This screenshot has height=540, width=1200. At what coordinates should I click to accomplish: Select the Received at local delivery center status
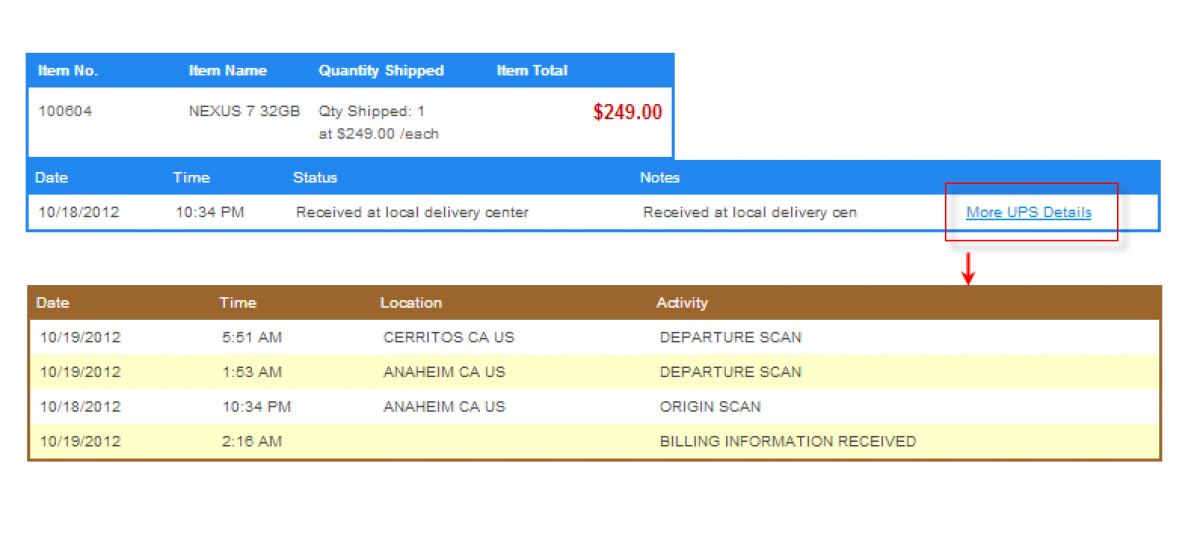coord(412,213)
